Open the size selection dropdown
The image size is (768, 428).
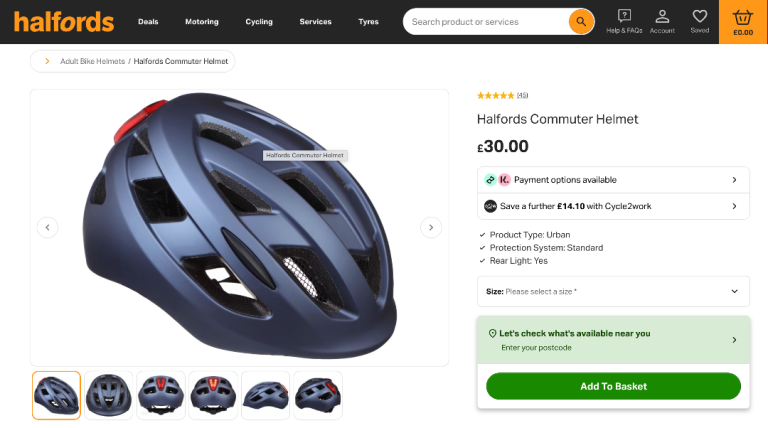pos(613,291)
